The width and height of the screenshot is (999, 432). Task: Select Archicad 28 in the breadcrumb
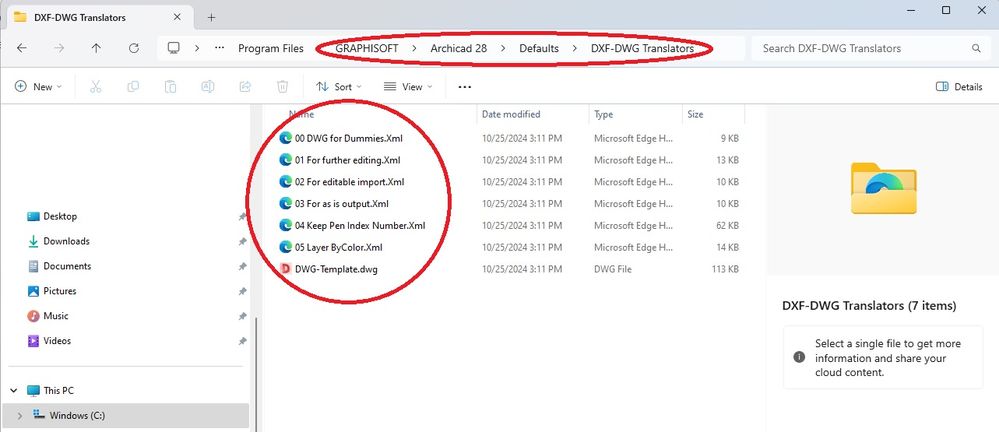pyautogui.click(x=459, y=48)
